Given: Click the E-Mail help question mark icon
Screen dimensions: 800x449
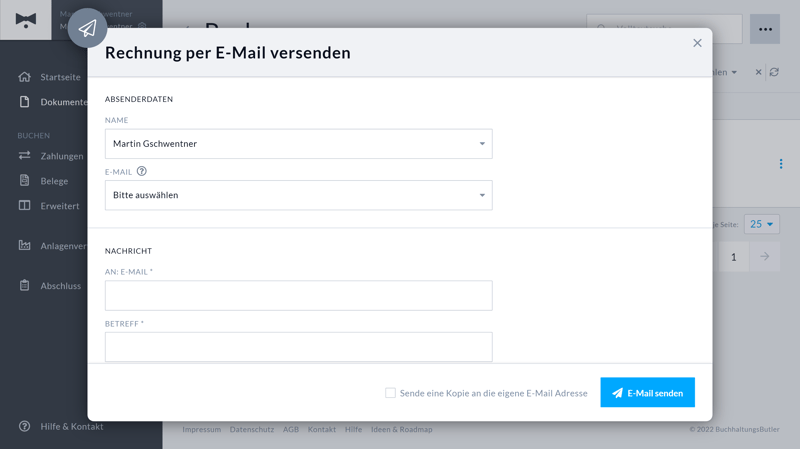Looking at the screenshot, I should 142,171.
